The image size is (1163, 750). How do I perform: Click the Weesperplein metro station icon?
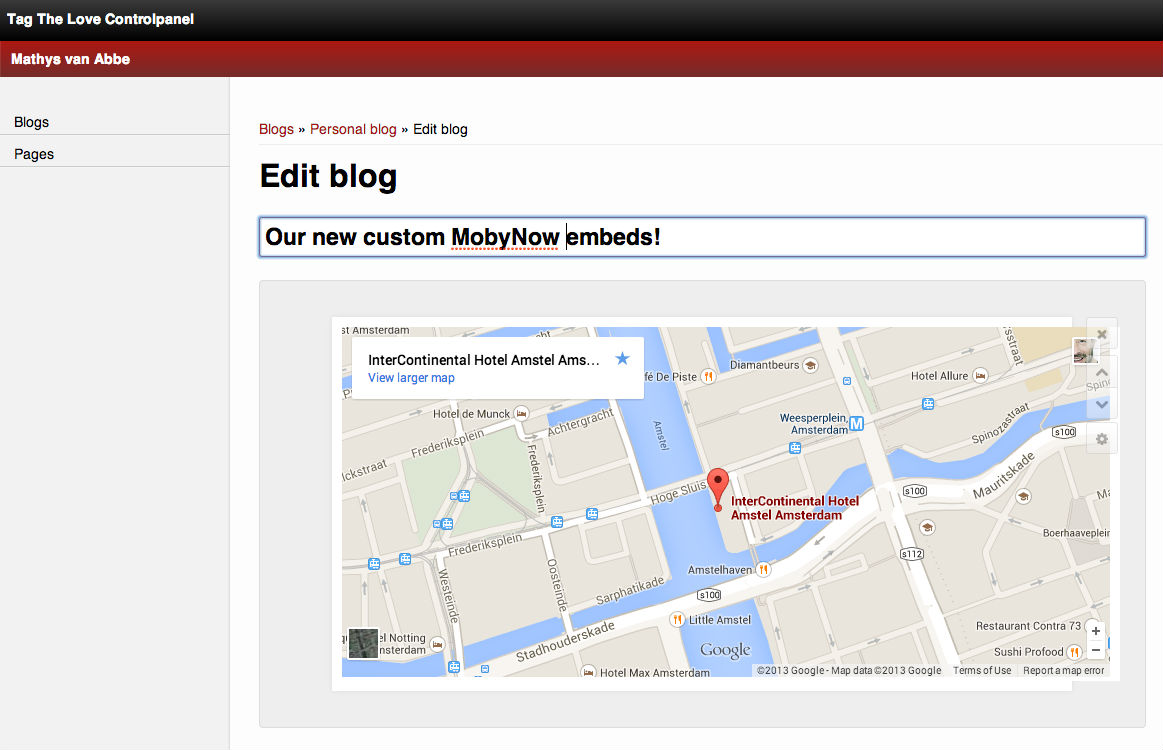click(857, 424)
